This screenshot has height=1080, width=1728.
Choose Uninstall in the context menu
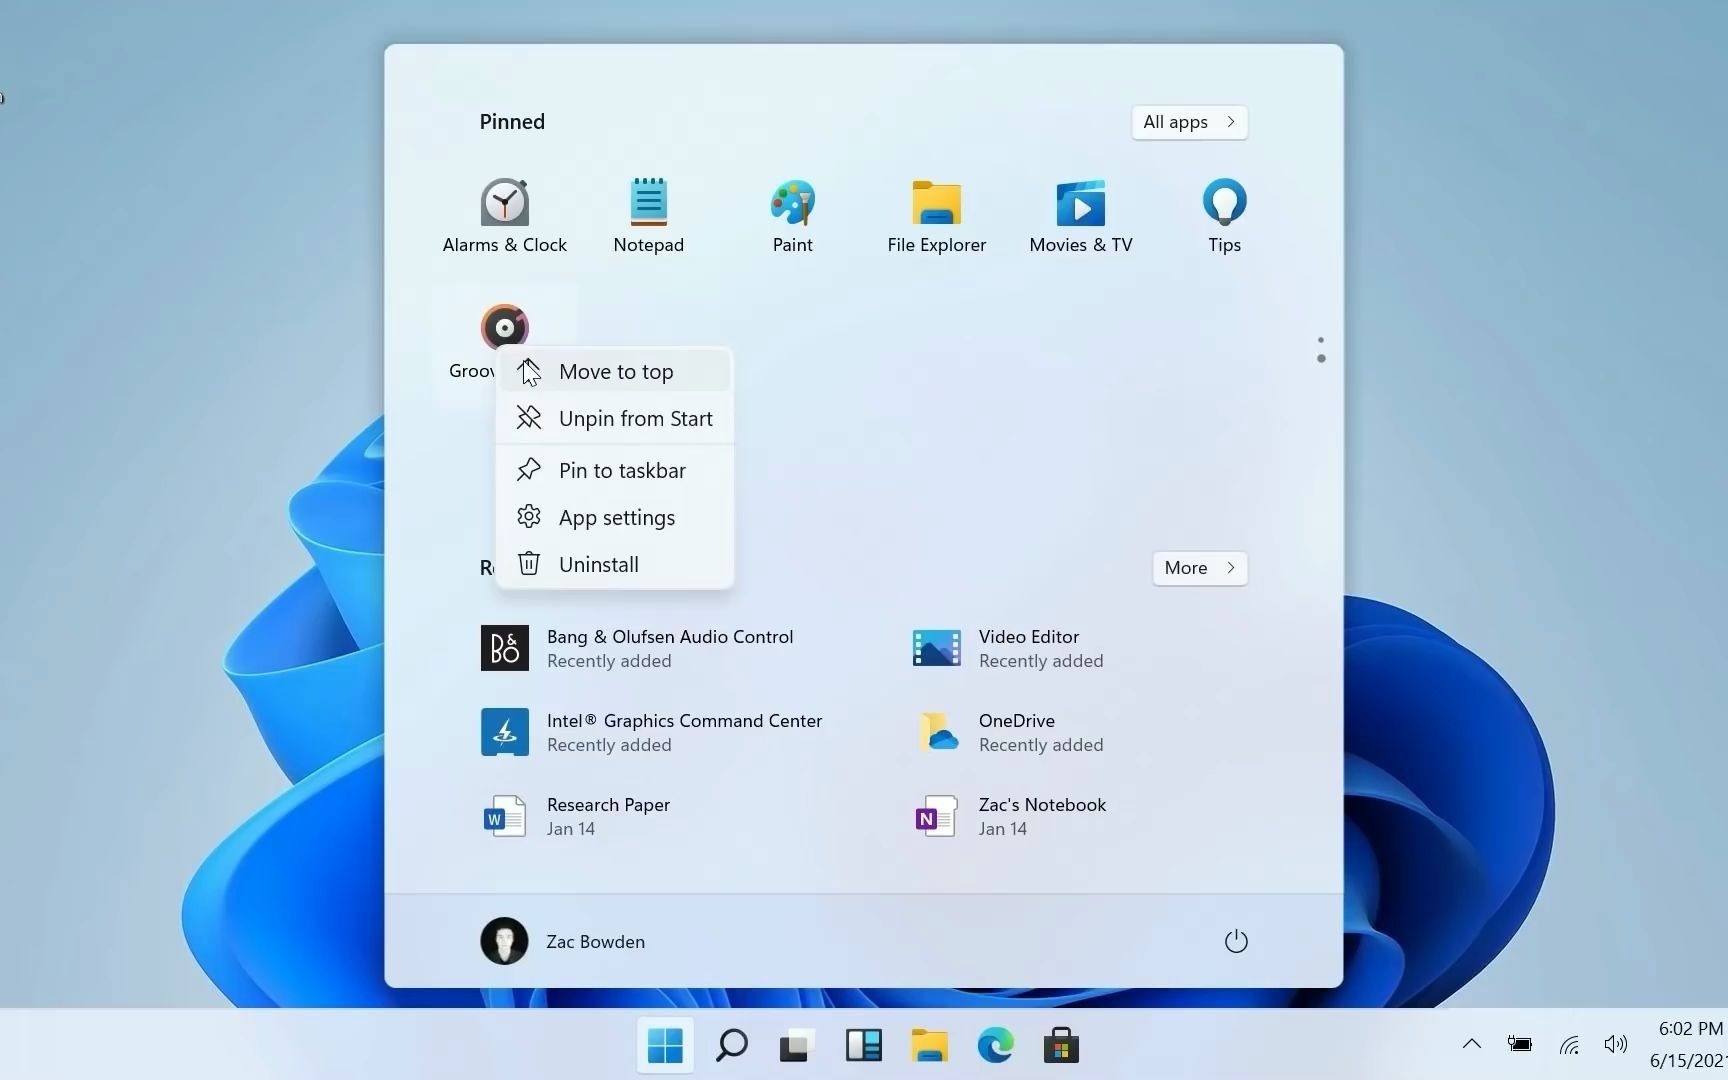615,564
